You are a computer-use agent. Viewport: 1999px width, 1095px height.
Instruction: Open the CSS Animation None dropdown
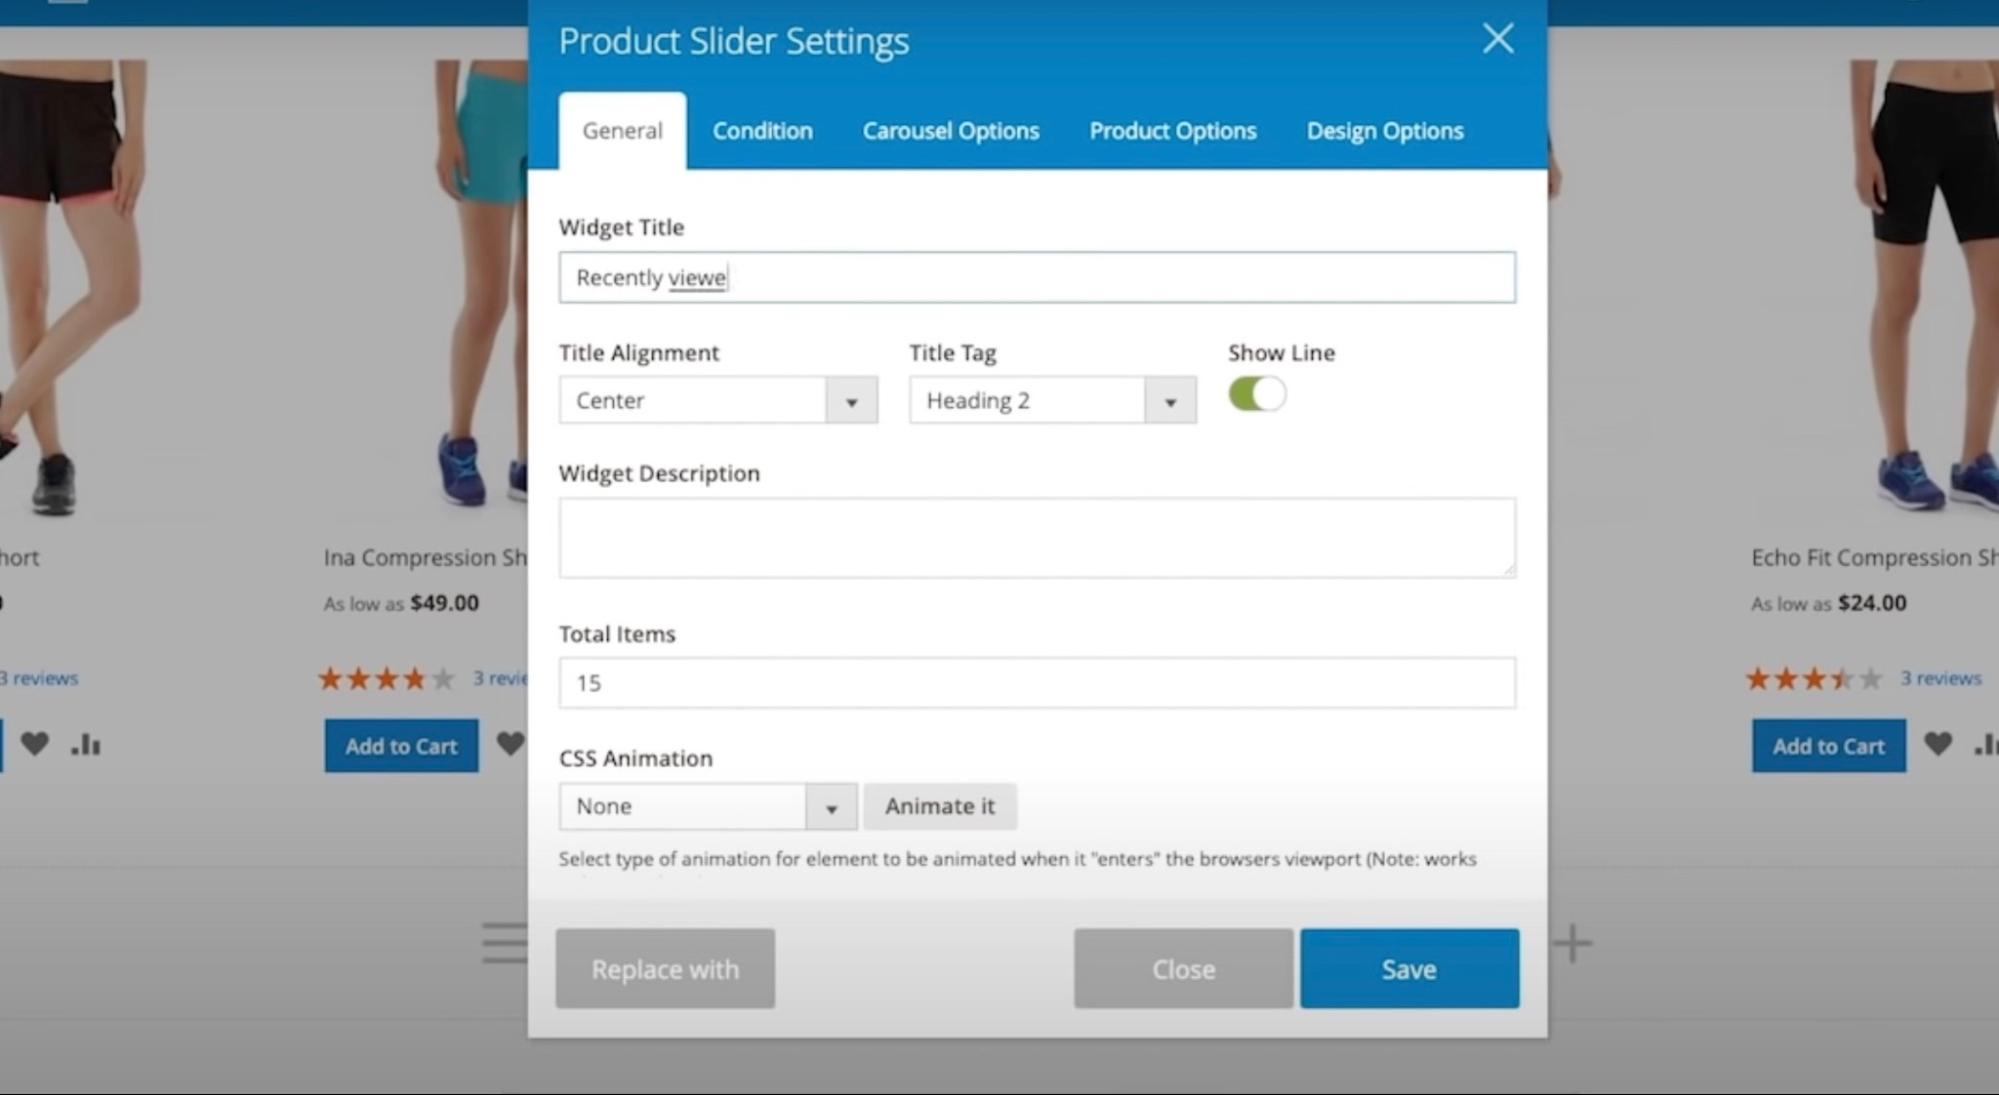click(707, 806)
